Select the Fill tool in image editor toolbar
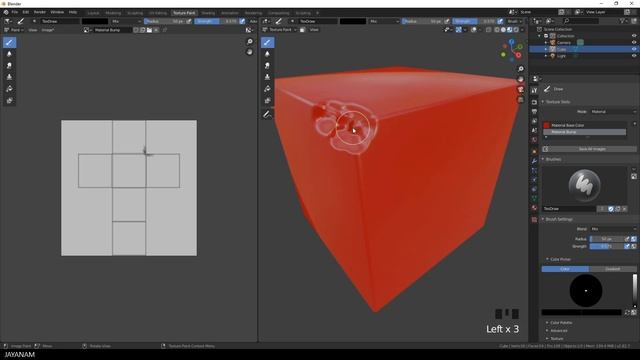The width and height of the screenshot is (640, 360). (x=9, y=89)
